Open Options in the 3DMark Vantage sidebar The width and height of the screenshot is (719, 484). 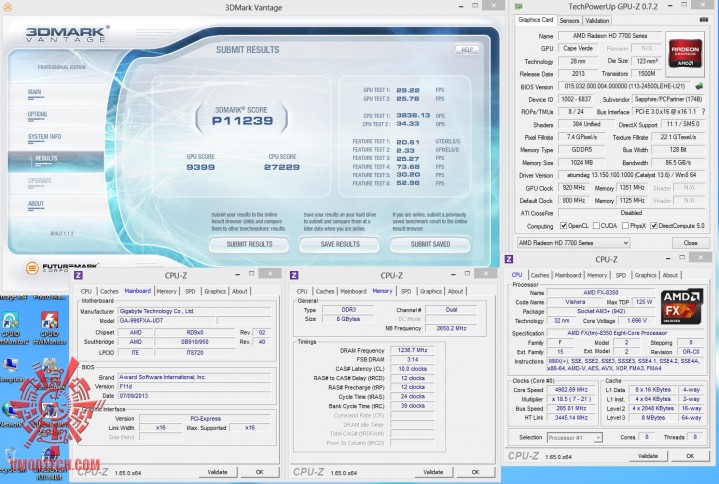[37, 115]
